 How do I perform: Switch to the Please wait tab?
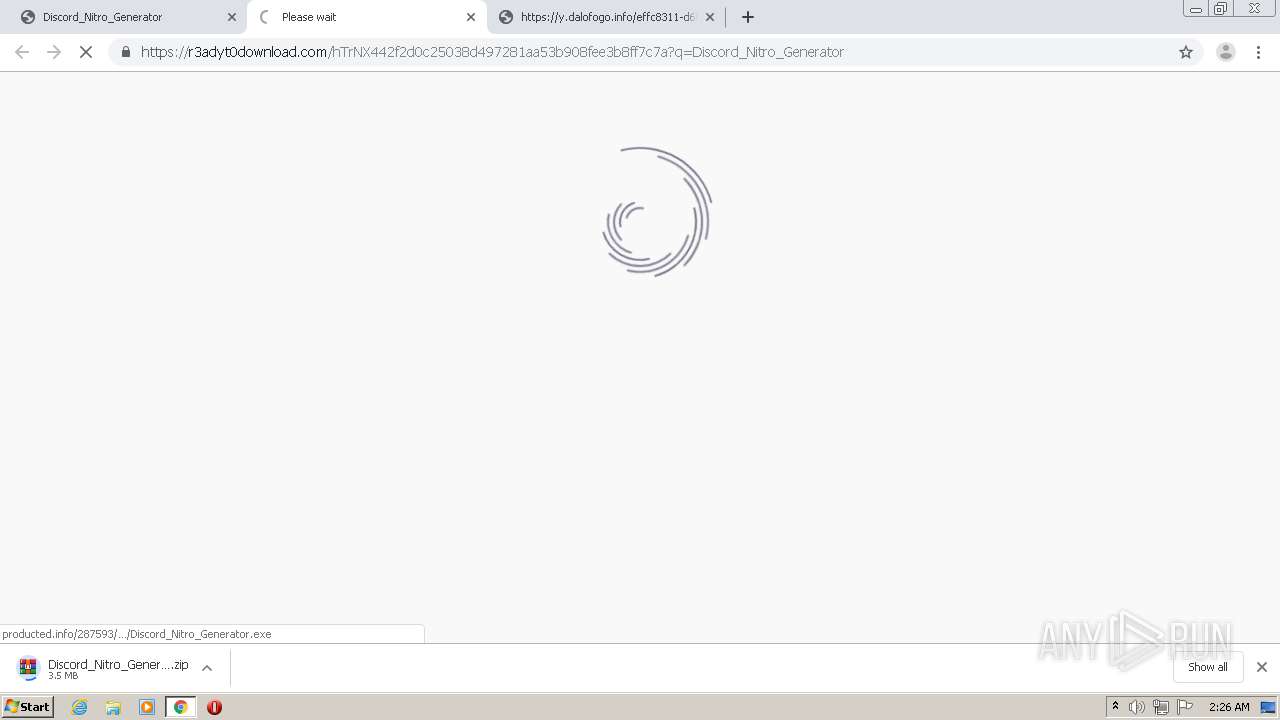[366, 17]
